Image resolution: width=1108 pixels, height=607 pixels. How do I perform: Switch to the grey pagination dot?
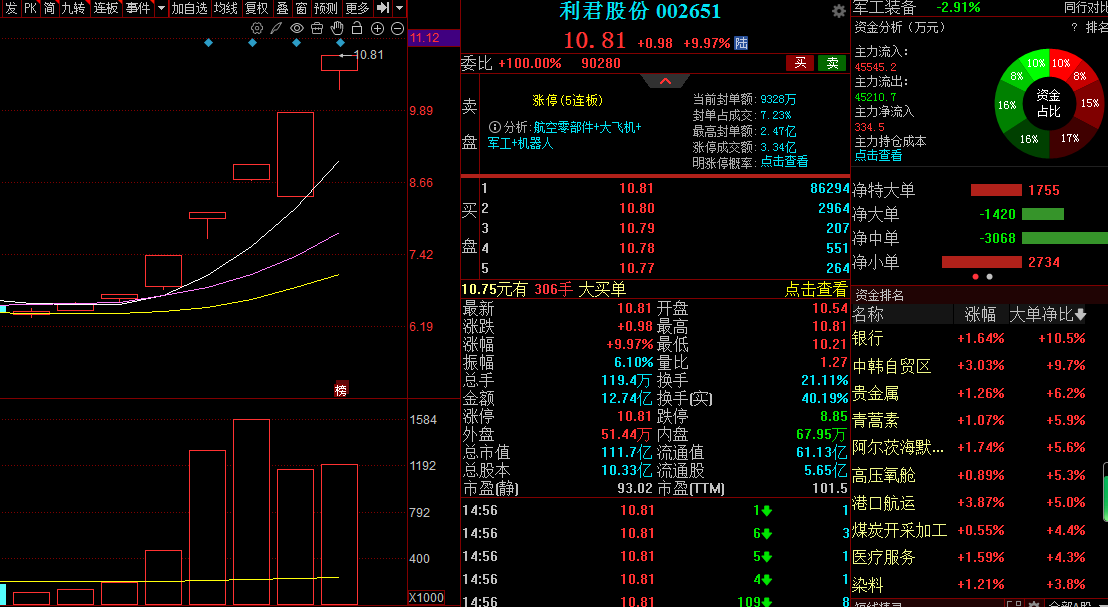[x=989, y=277]
